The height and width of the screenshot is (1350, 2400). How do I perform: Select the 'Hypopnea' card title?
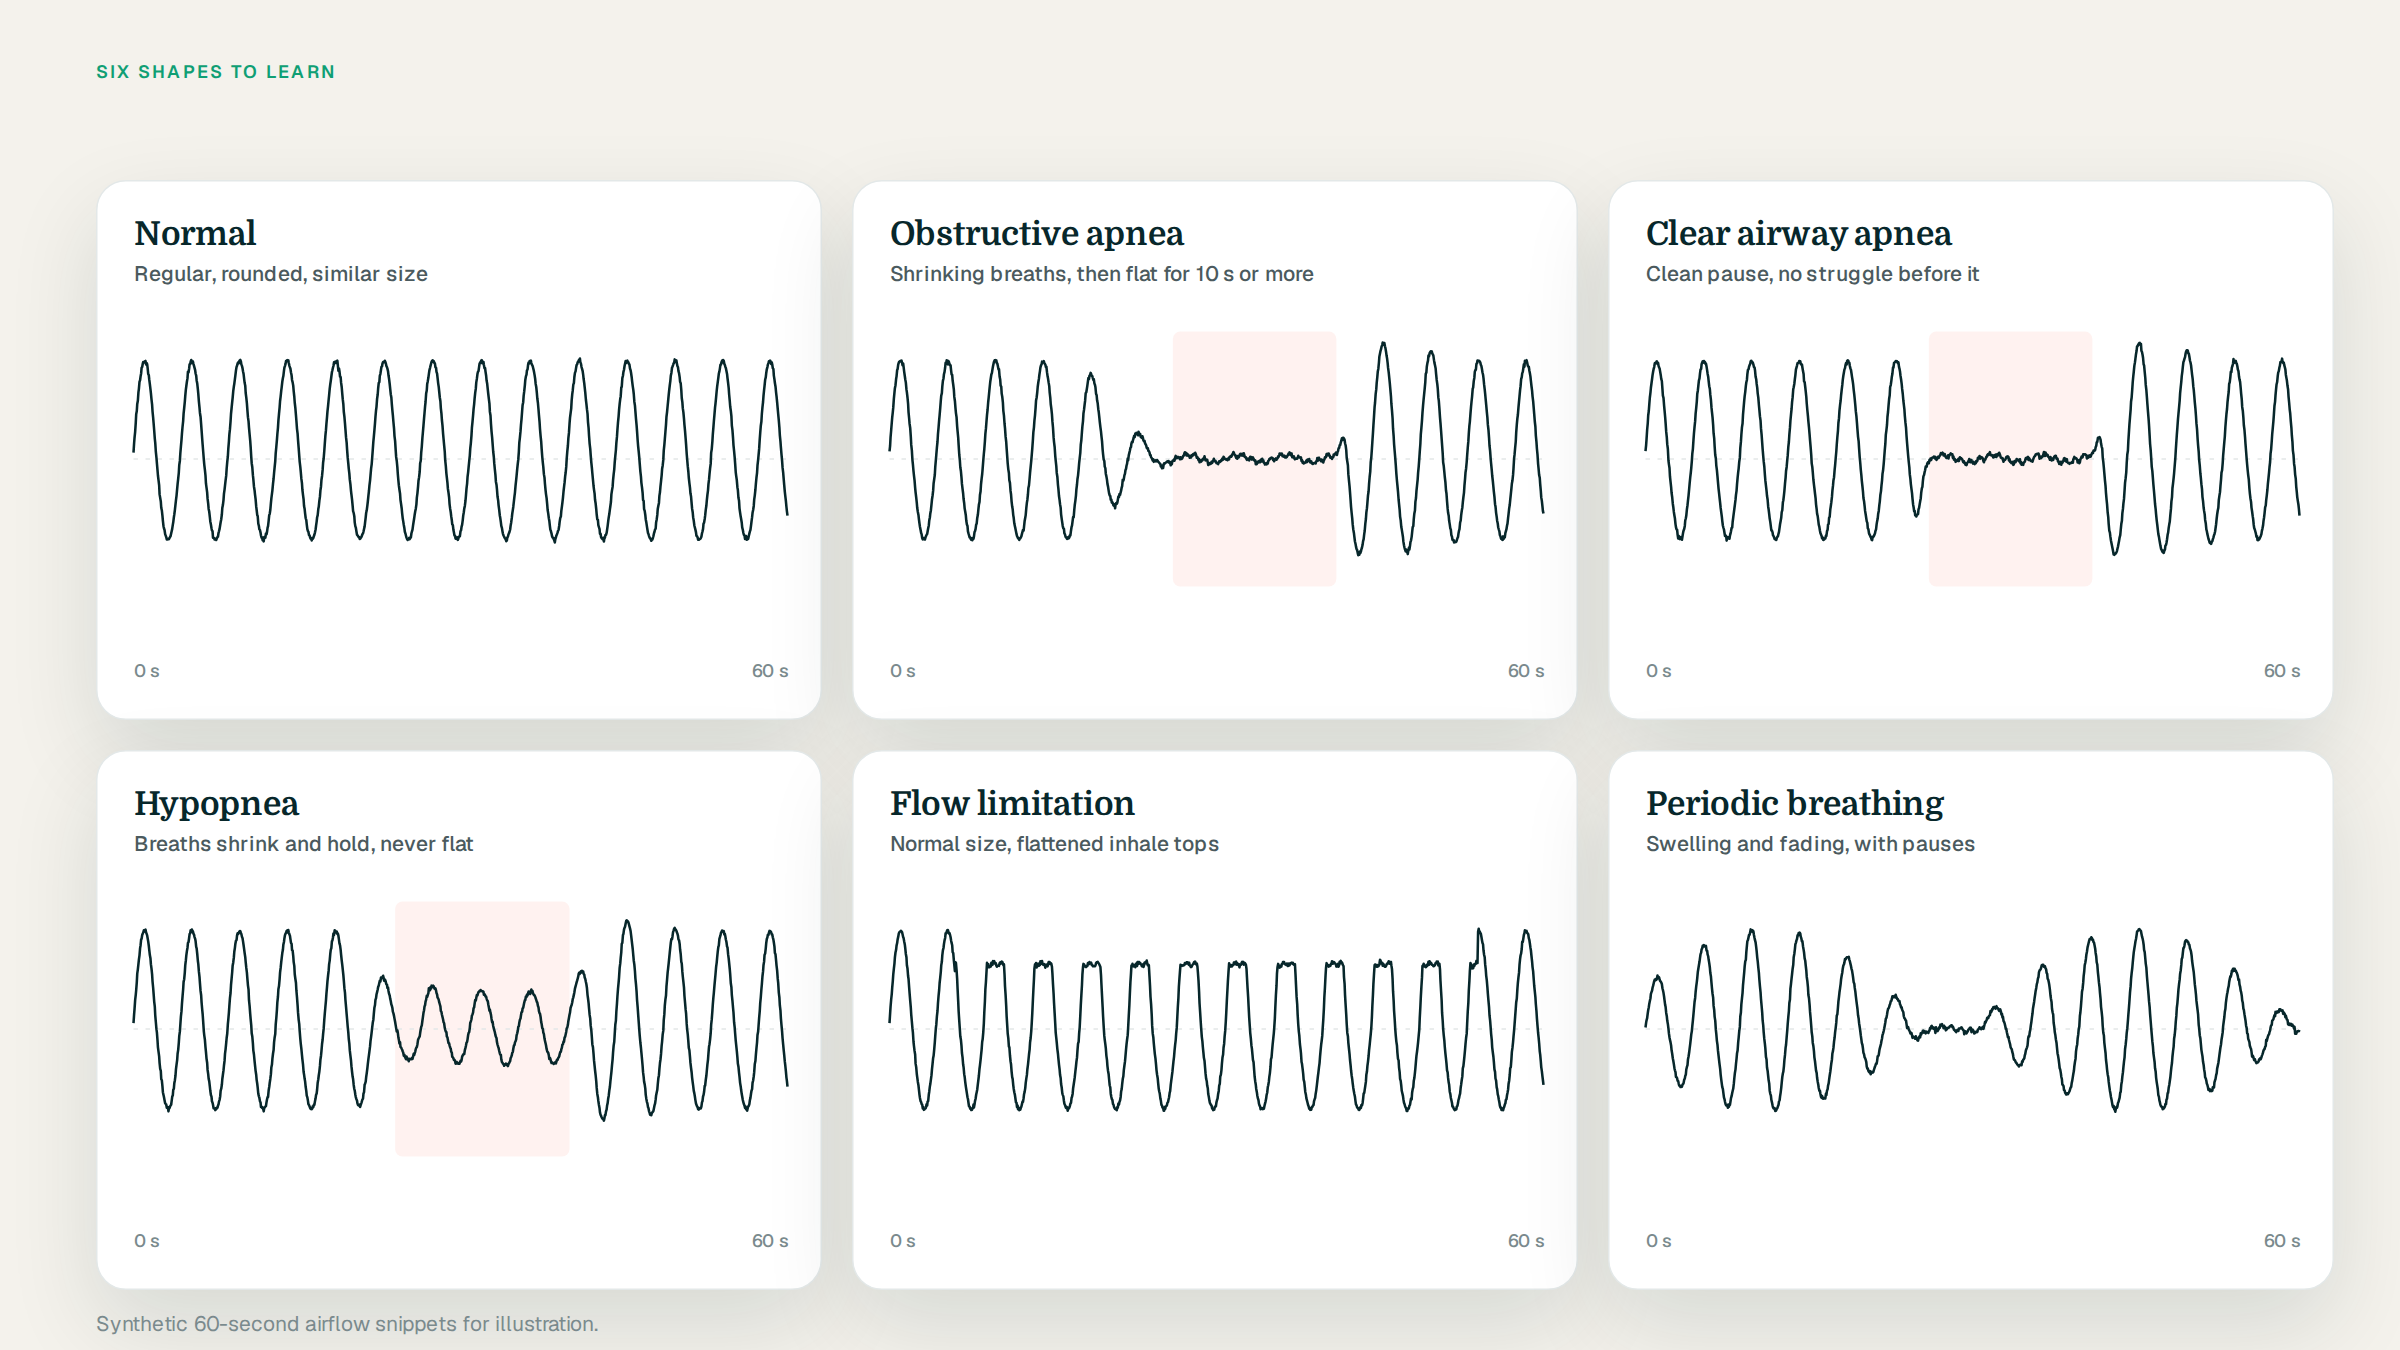217,804
